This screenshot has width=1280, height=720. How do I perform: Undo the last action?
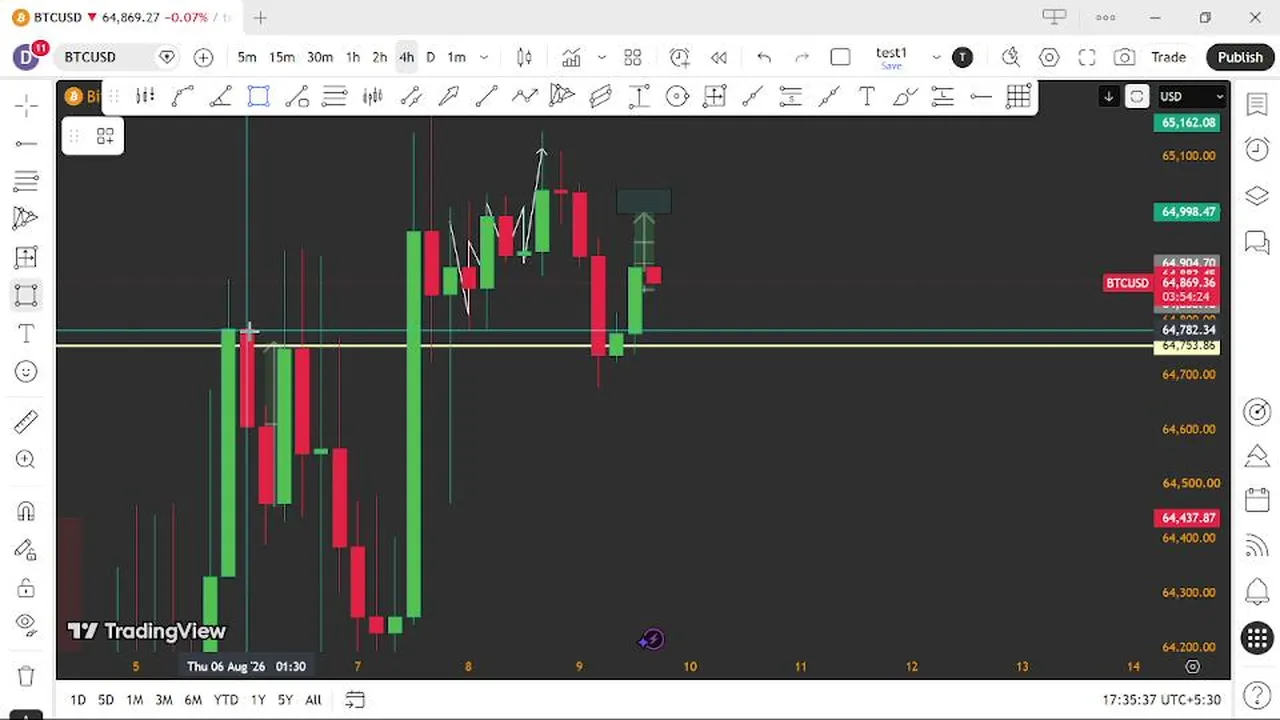point(764,57)
